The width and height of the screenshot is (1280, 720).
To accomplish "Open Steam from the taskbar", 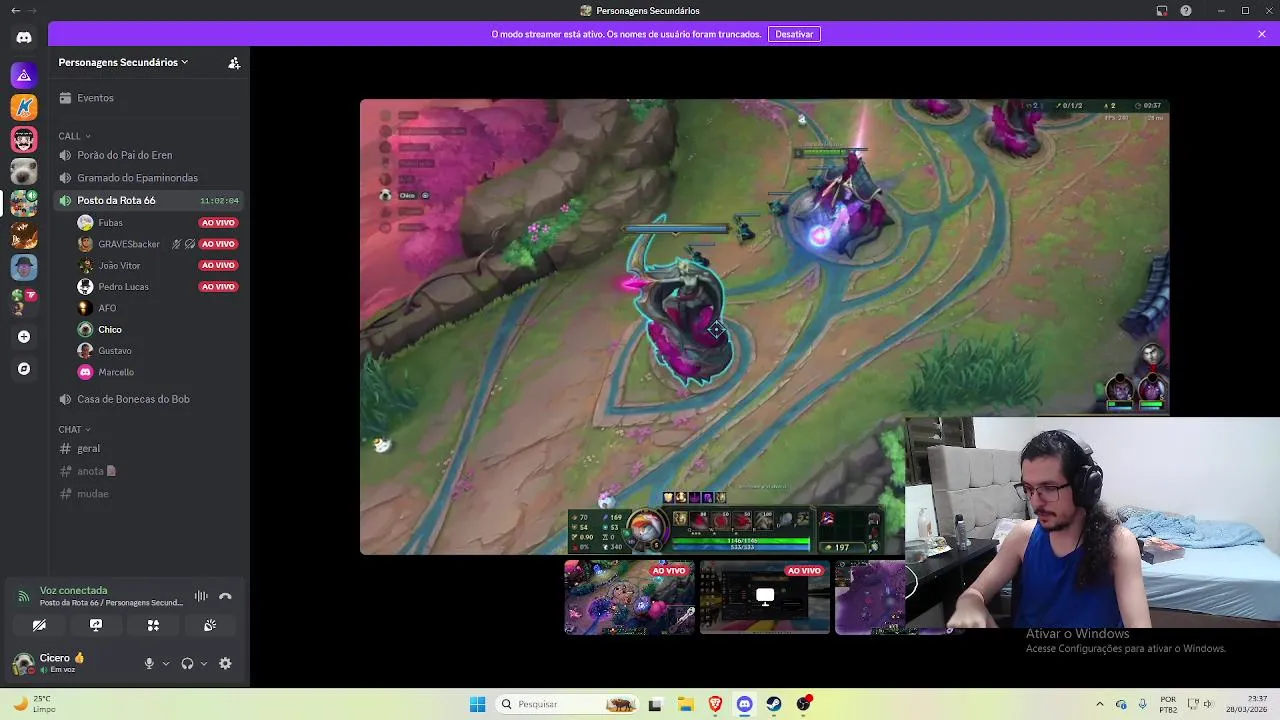I will click(774, 704).
